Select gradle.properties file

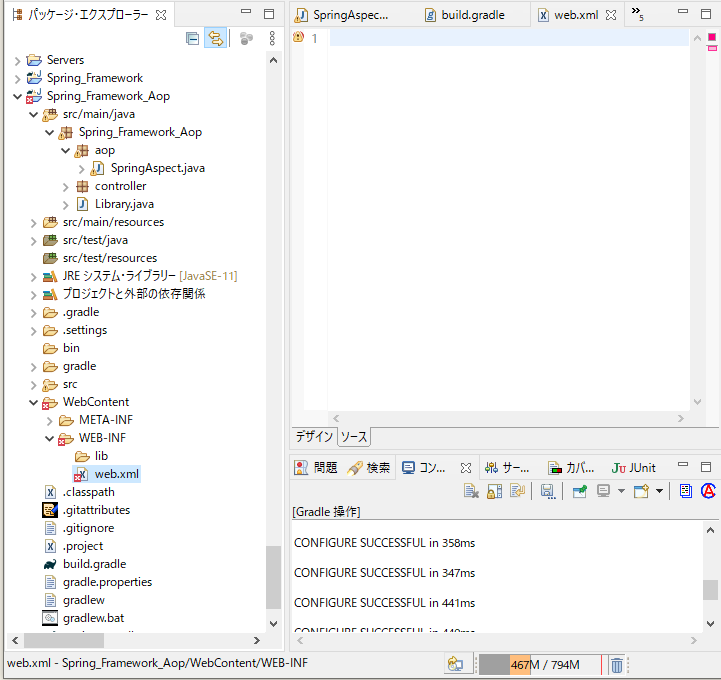point(107,582)
